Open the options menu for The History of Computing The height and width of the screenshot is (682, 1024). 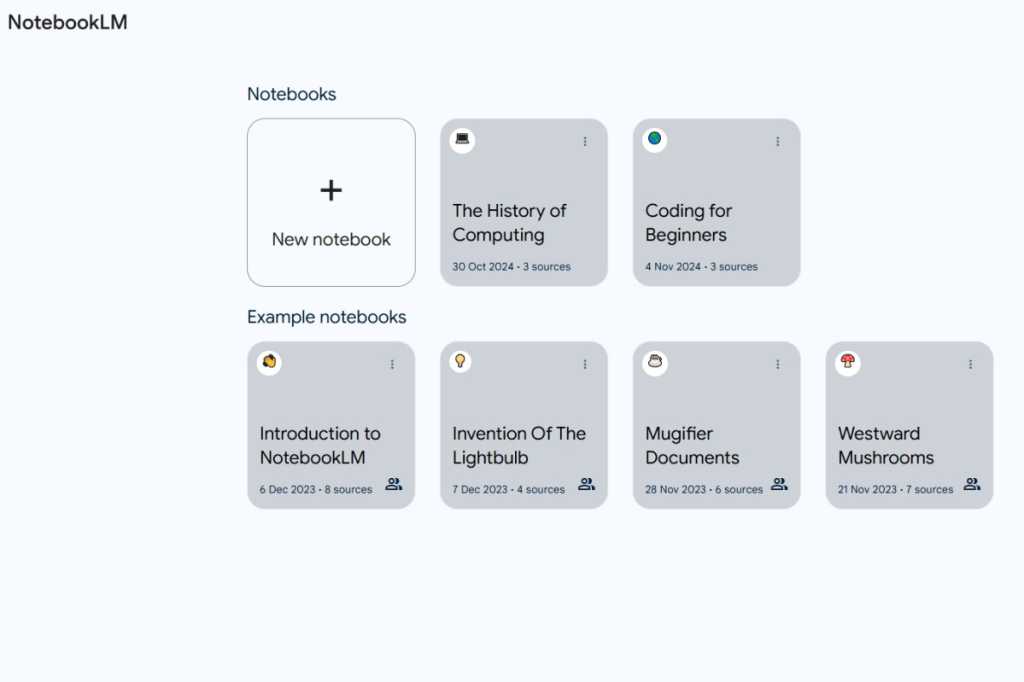(585, 141)
